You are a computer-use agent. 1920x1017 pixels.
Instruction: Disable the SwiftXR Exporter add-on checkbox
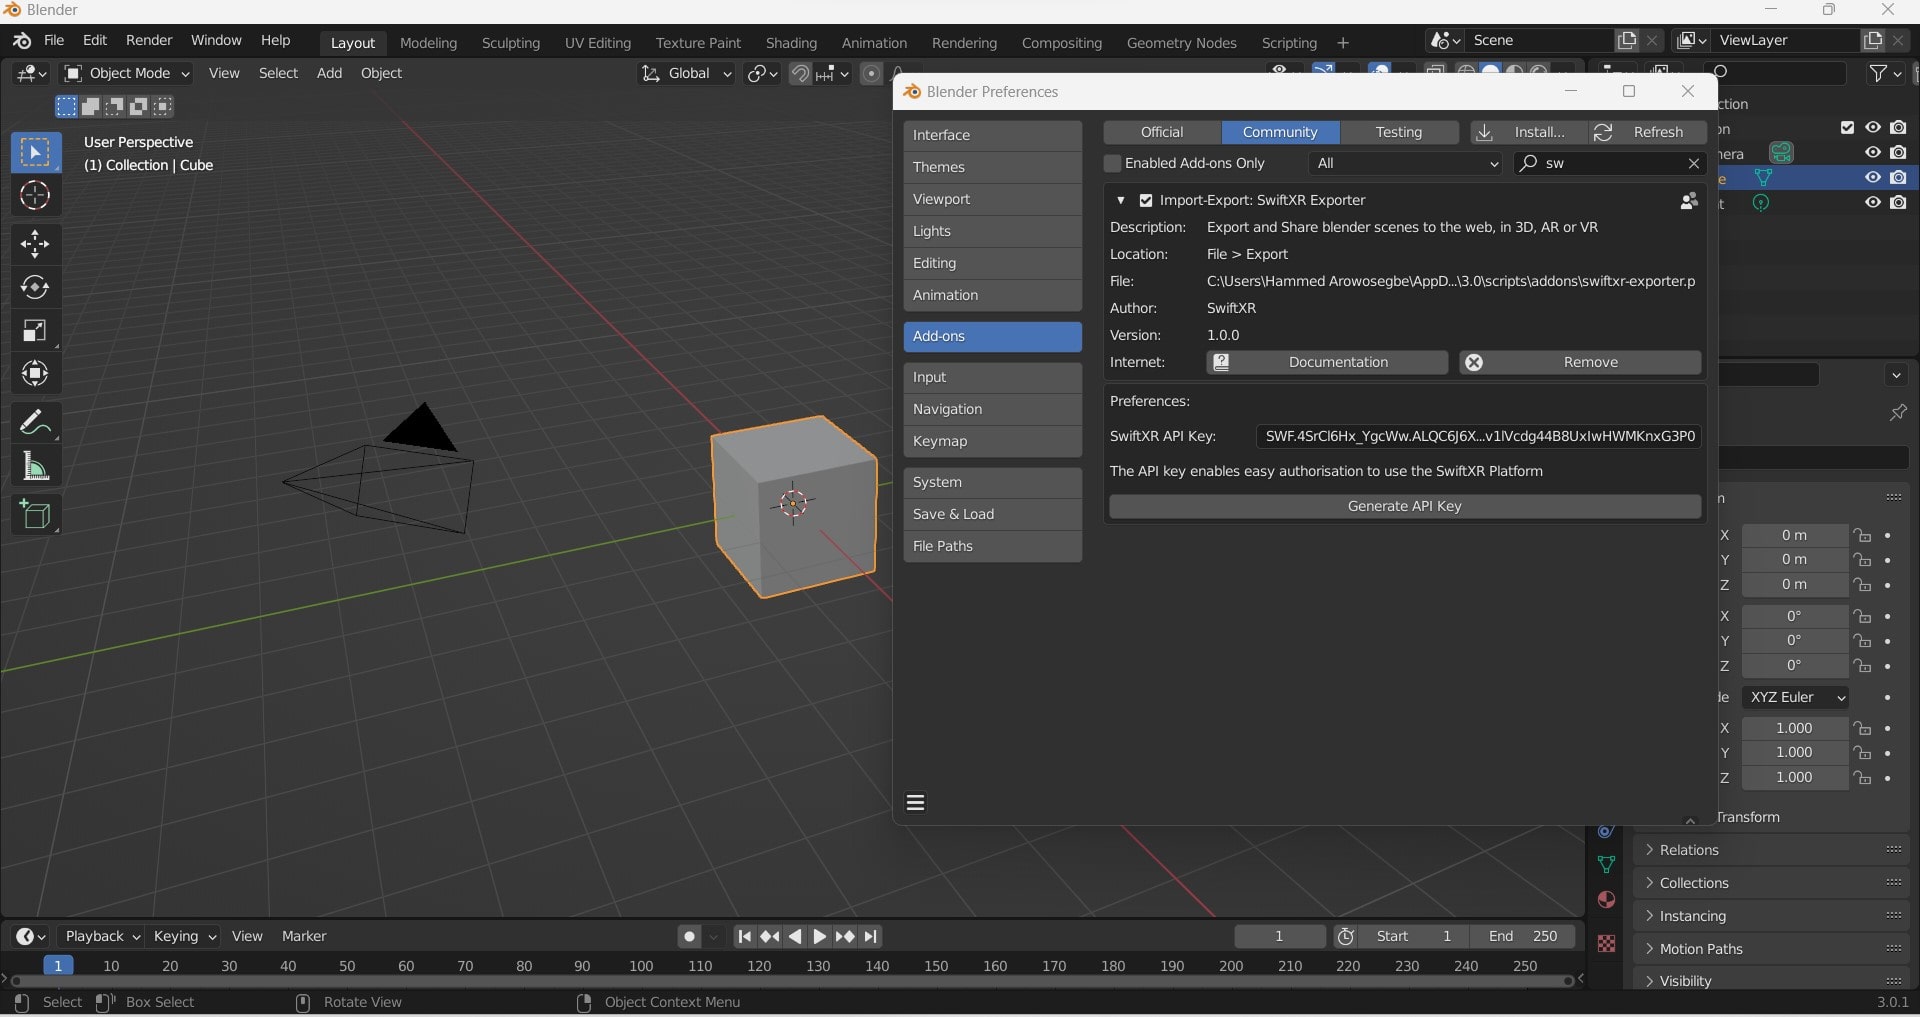click(x=1146, y=200)
